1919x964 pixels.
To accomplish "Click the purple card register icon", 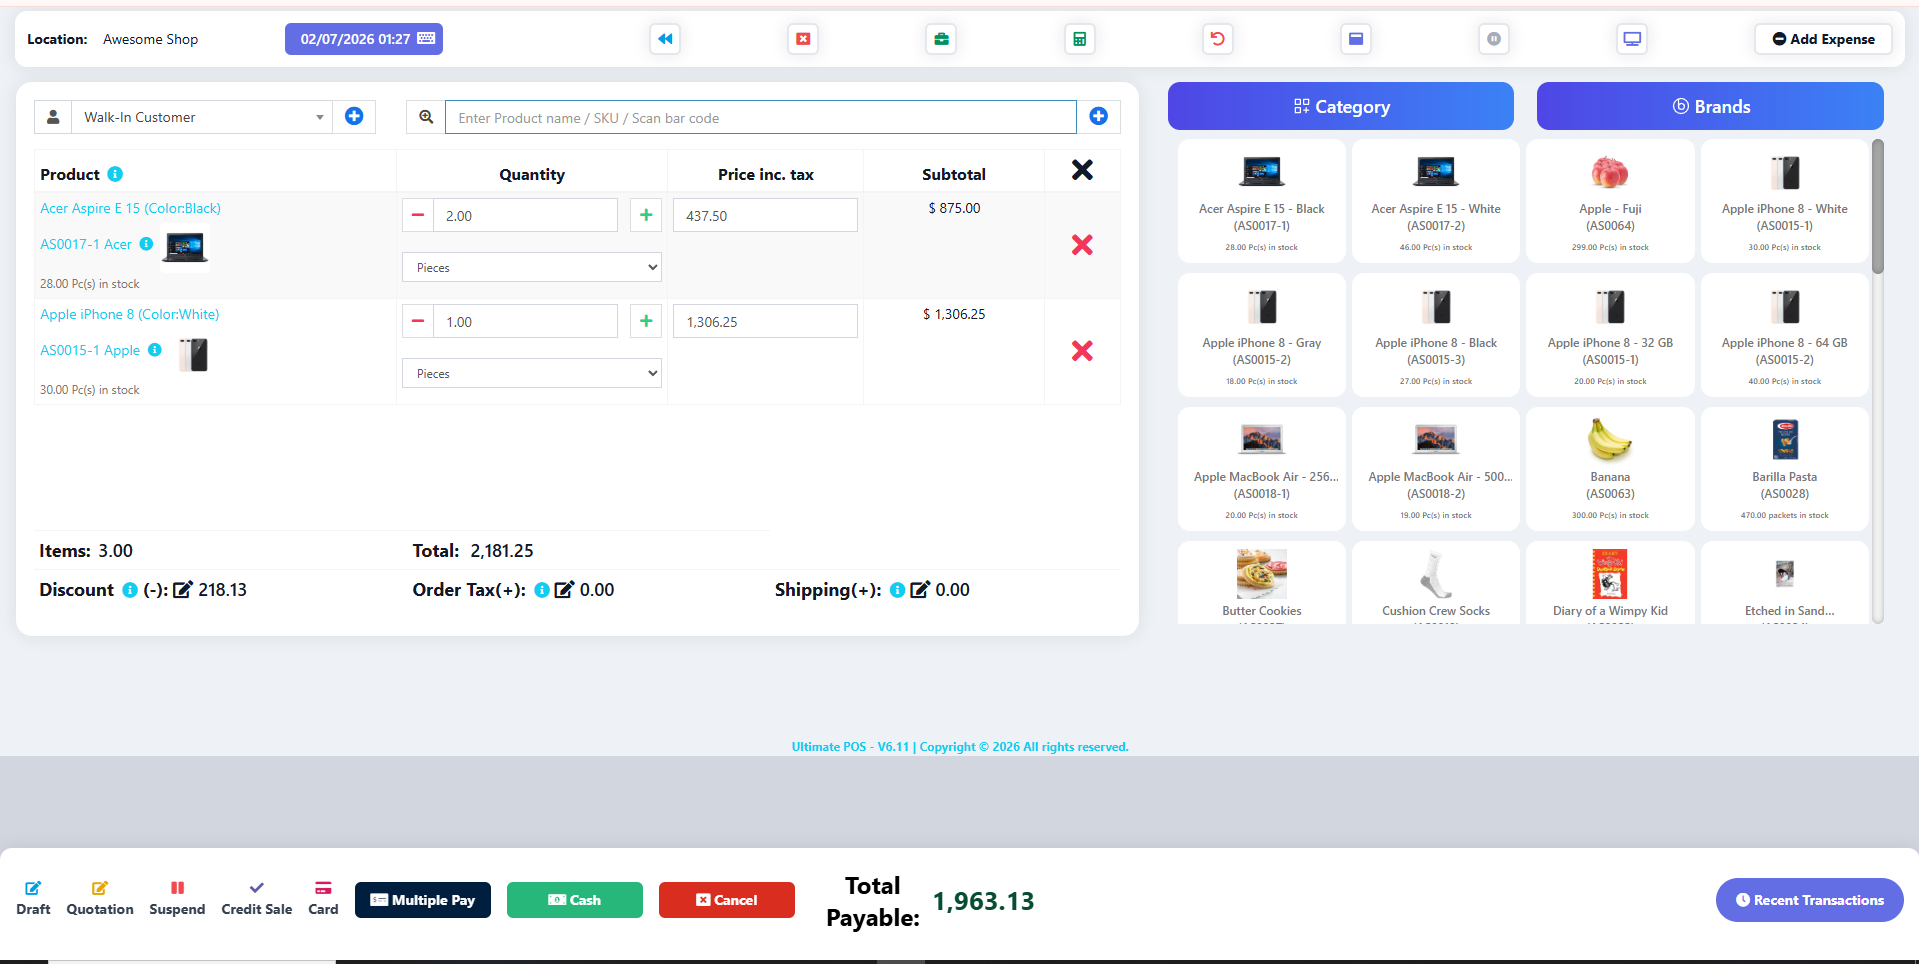I will pos(1355,39).
